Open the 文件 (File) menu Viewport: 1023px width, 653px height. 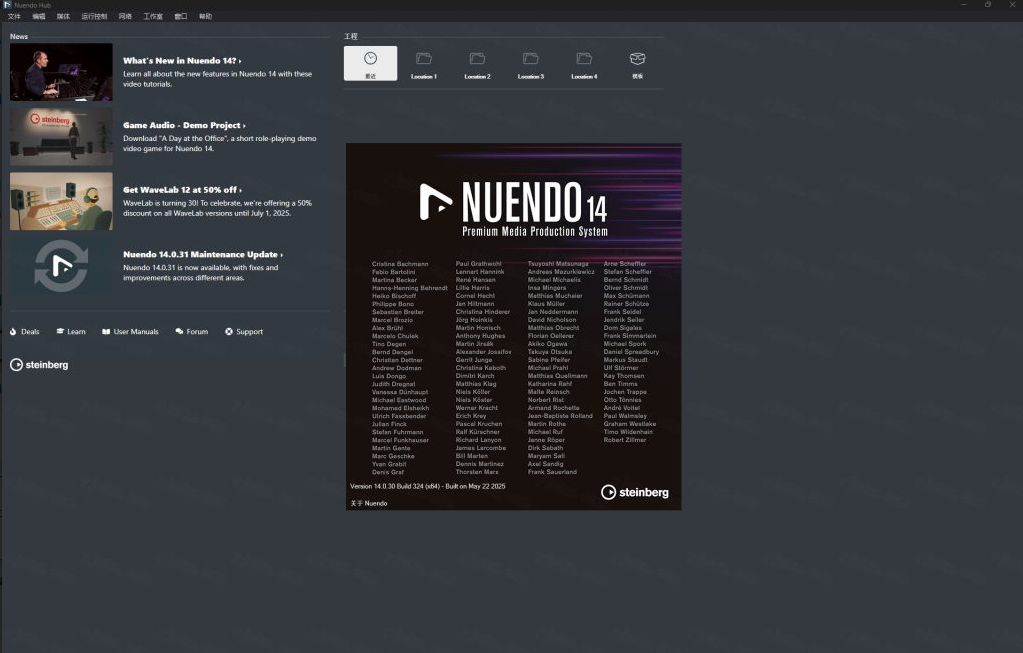[14, 17]
